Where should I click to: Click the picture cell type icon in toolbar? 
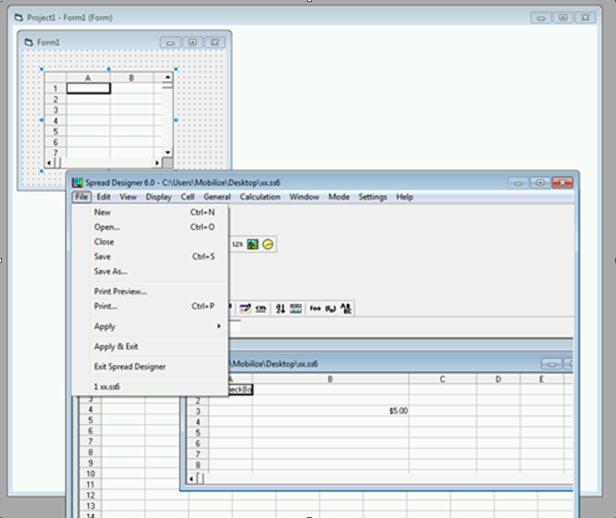253,244
